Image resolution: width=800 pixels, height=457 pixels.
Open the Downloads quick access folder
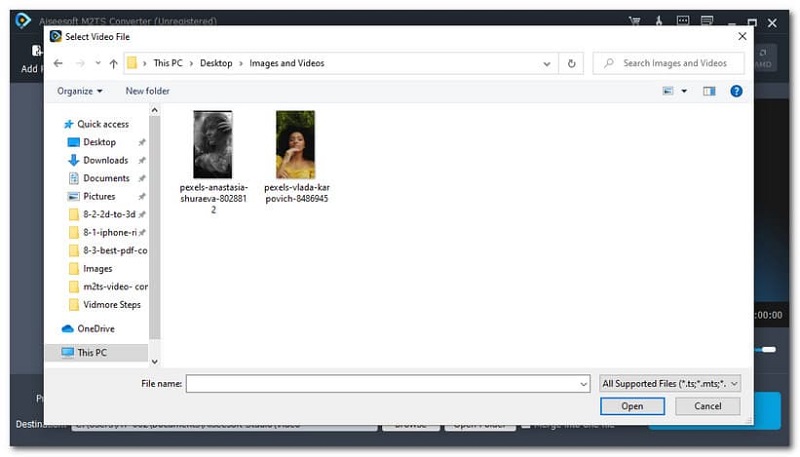pyautogui.click(x=105, y=160)
